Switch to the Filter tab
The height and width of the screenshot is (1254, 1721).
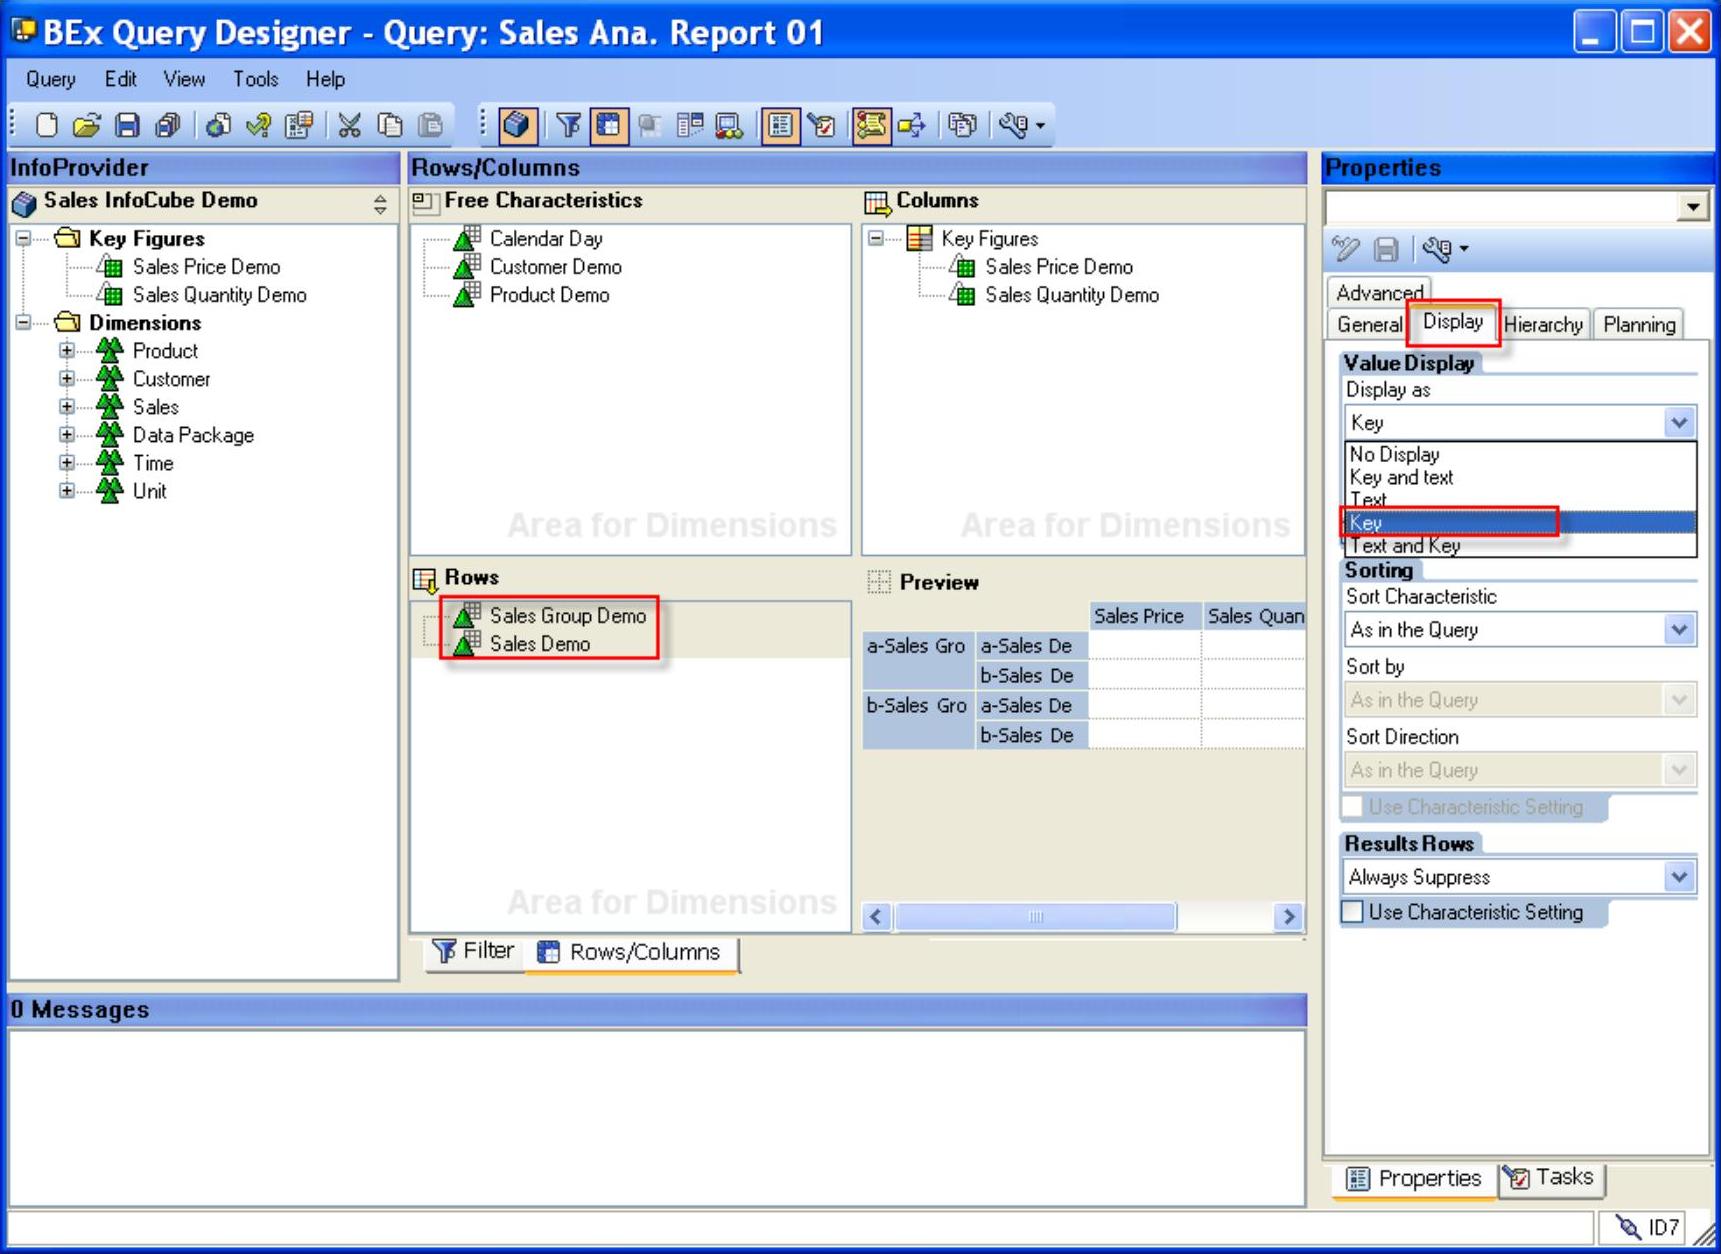[x=474, y=951]
